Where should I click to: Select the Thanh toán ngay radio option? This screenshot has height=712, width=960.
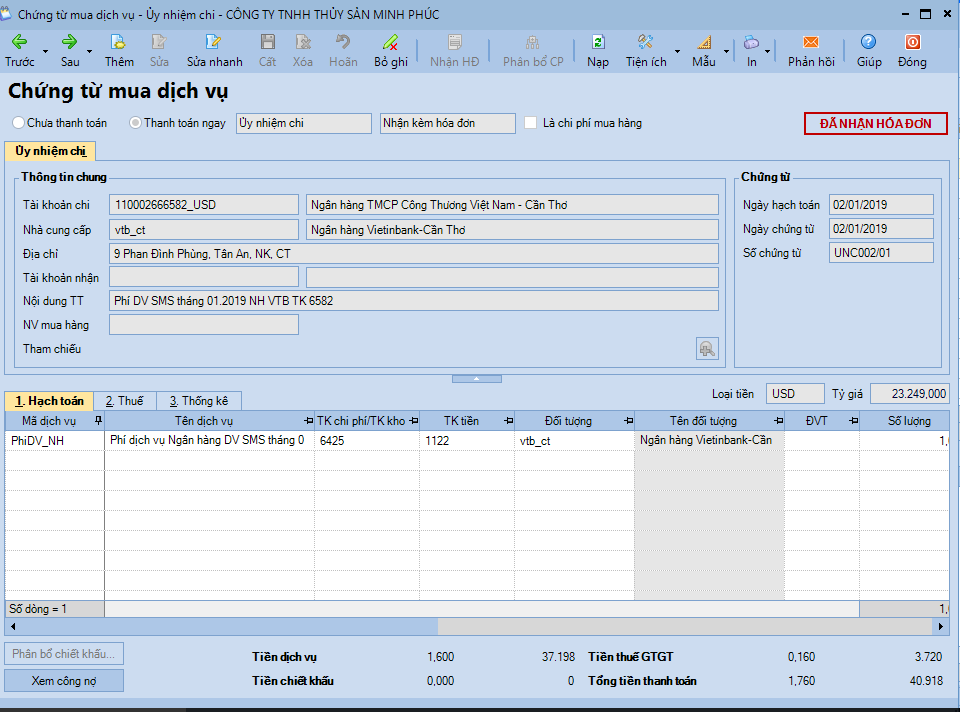coord(135,123)
